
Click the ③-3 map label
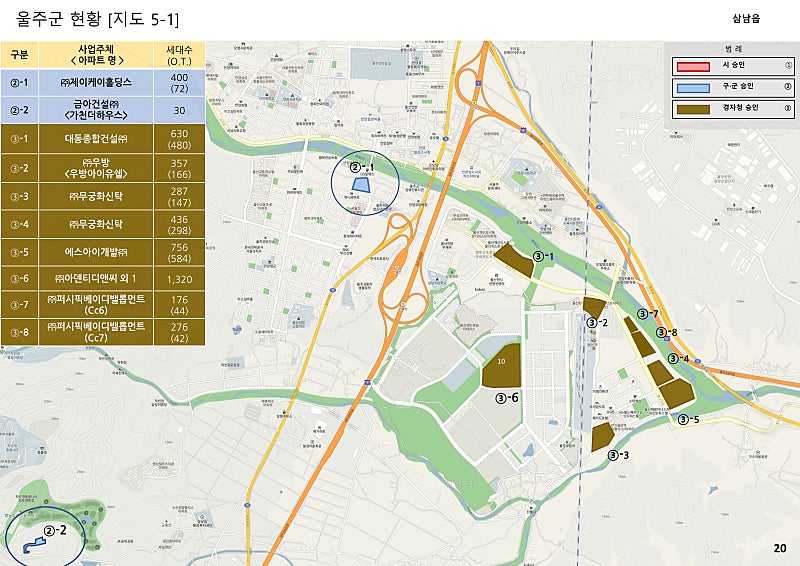(x=618, y=455)
